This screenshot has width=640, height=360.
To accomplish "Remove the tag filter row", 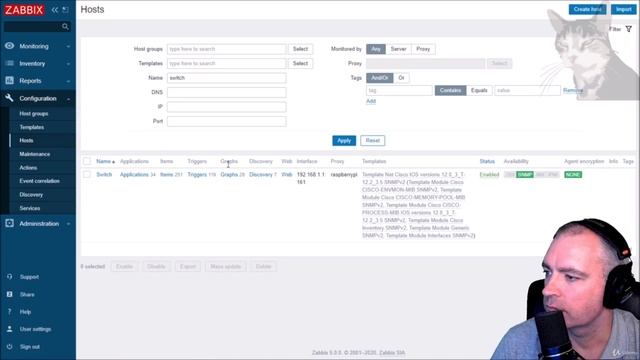I will 573,90.
